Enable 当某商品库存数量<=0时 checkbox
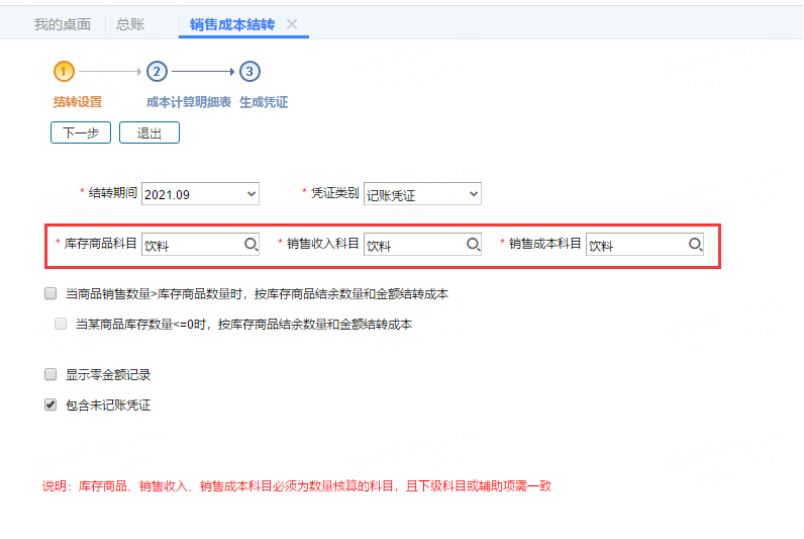This screenshot has height=539, width=804. [61, 324]
